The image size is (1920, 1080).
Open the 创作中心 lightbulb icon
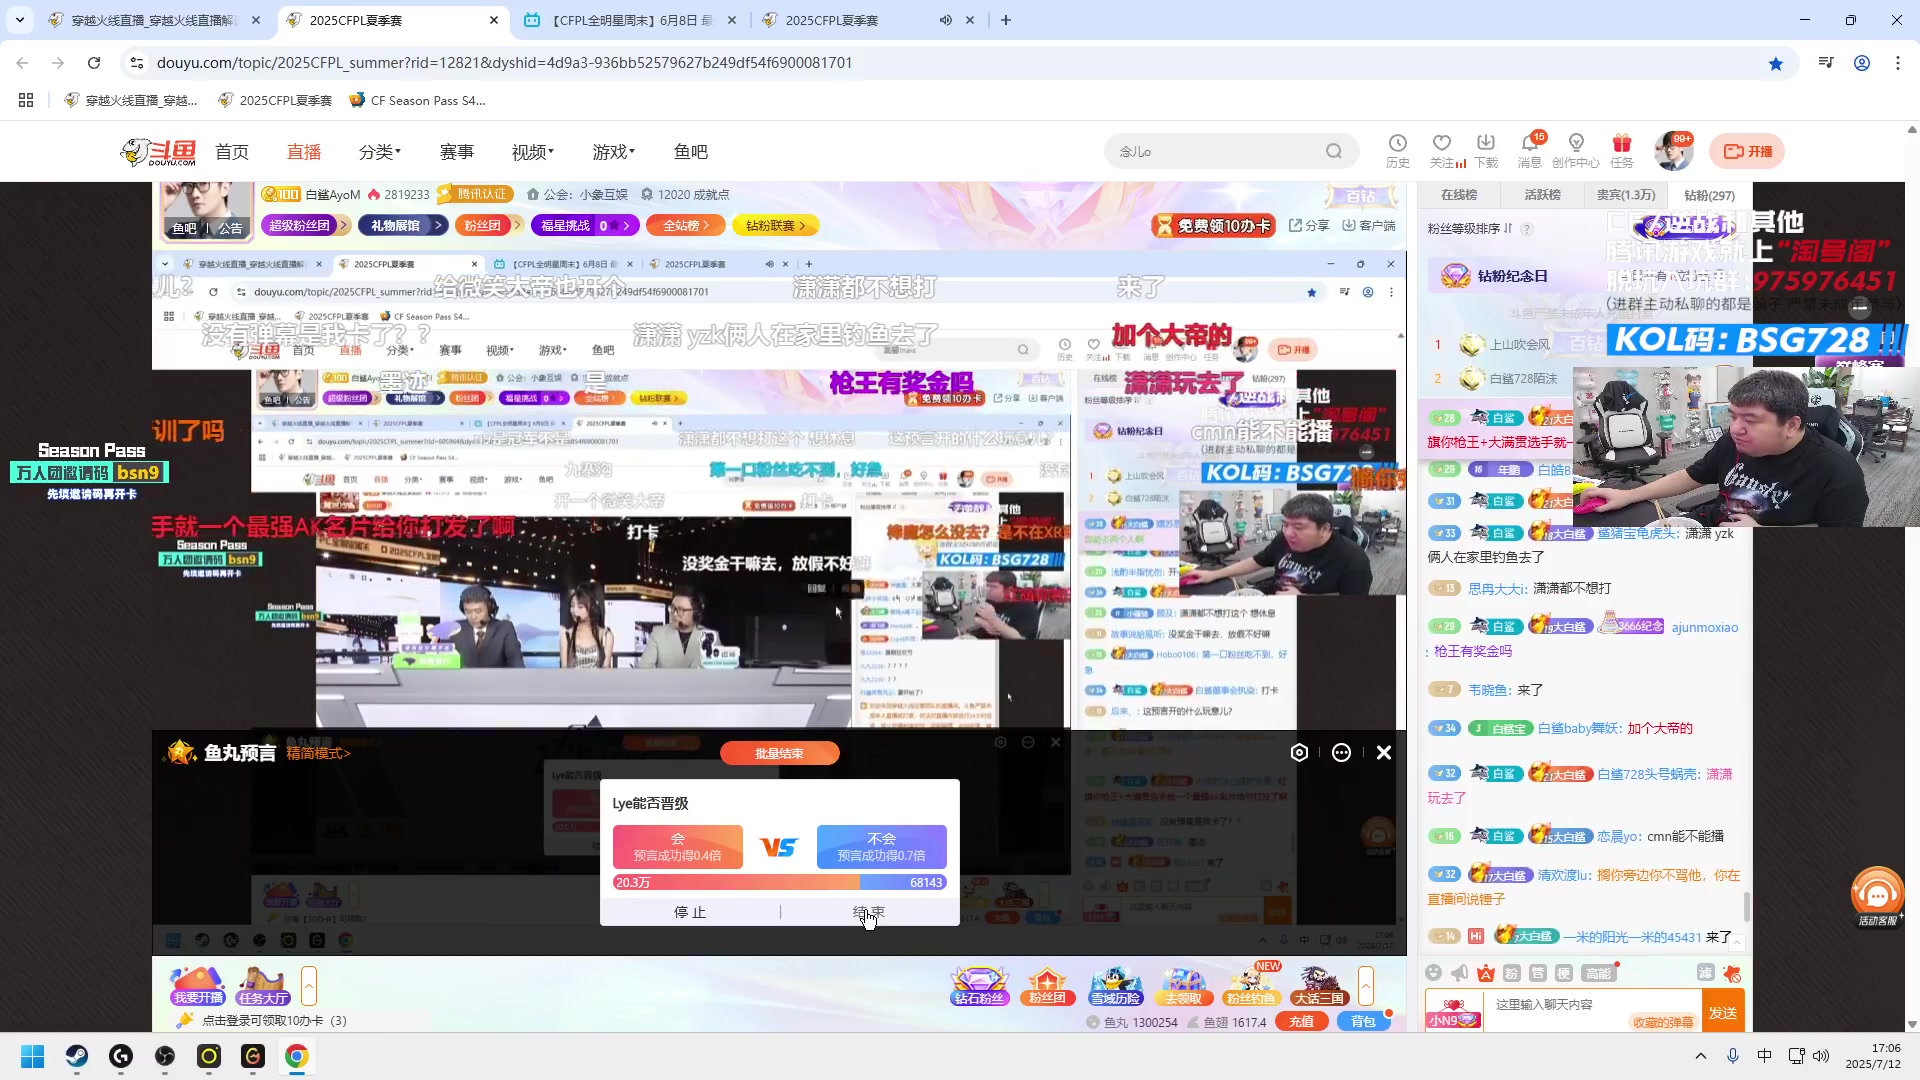(x=1576, y=151)
